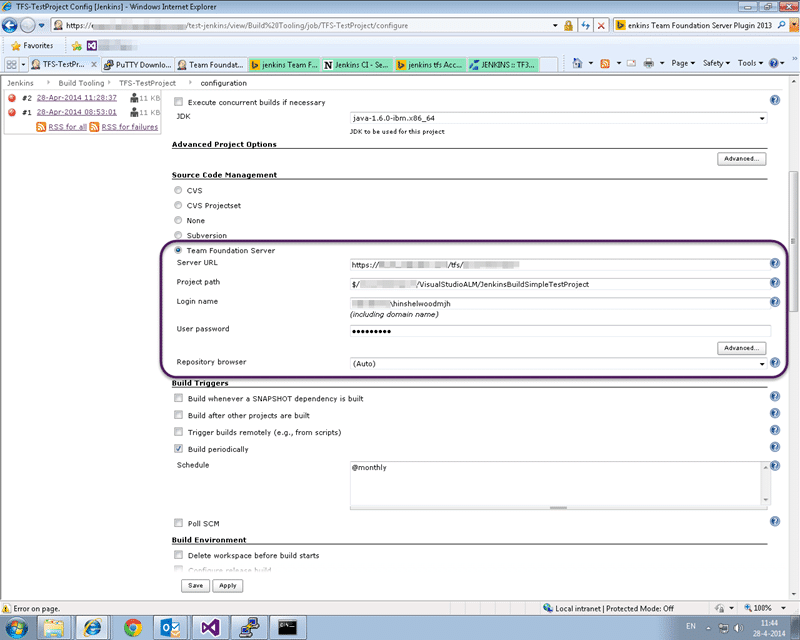Click help icon for Build periodically
The image size is (800, 640).
coord(774,447)
